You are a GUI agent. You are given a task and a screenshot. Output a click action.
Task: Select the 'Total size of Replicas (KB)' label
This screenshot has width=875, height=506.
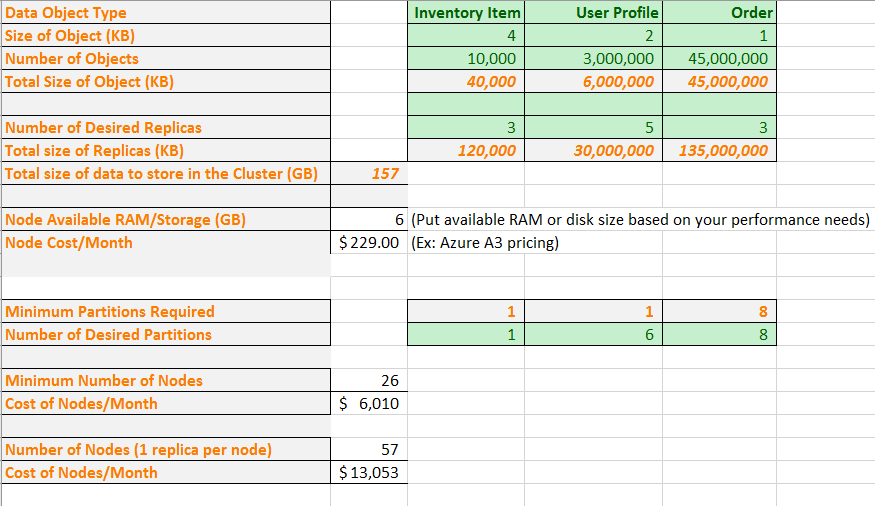click(166, 151)
